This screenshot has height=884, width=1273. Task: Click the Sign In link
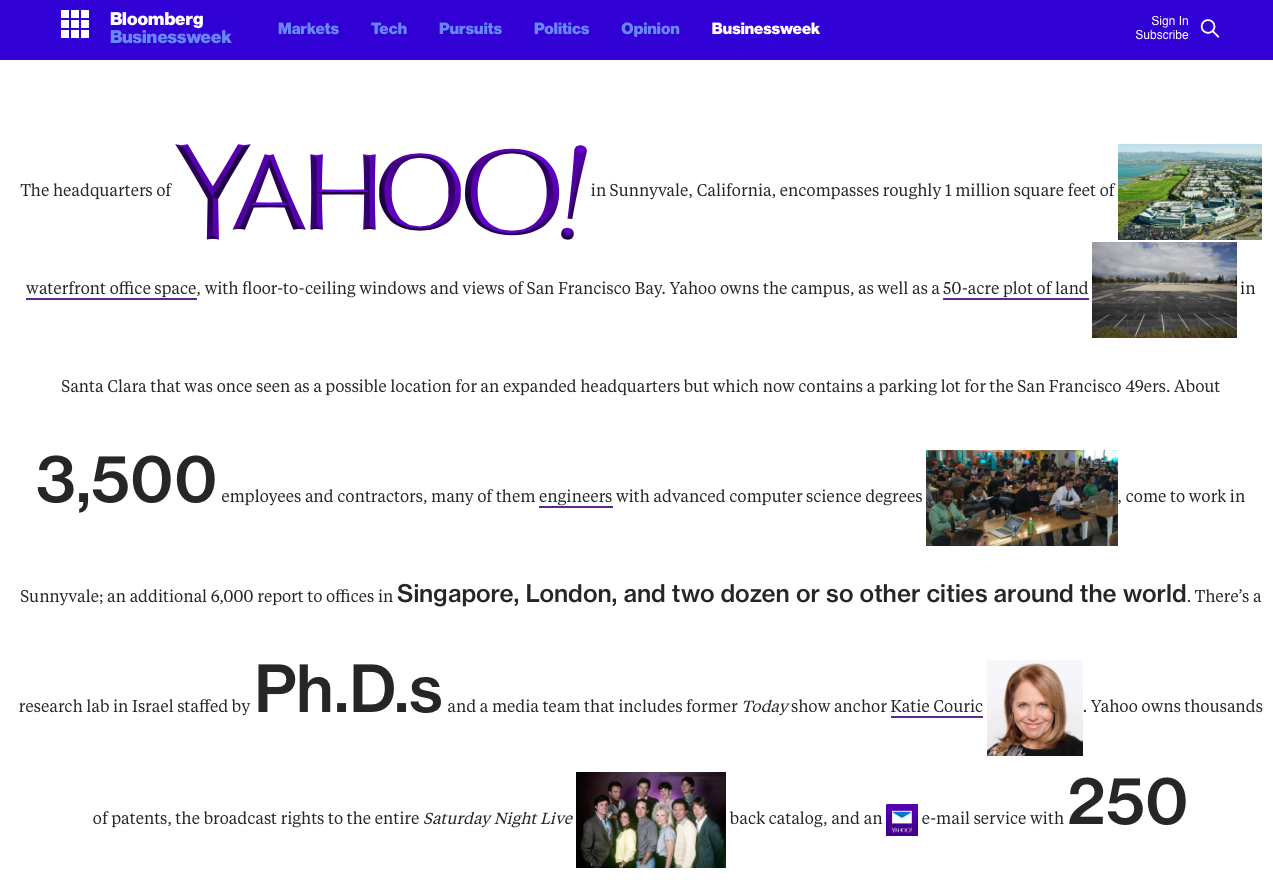(x=1170, y=21)
